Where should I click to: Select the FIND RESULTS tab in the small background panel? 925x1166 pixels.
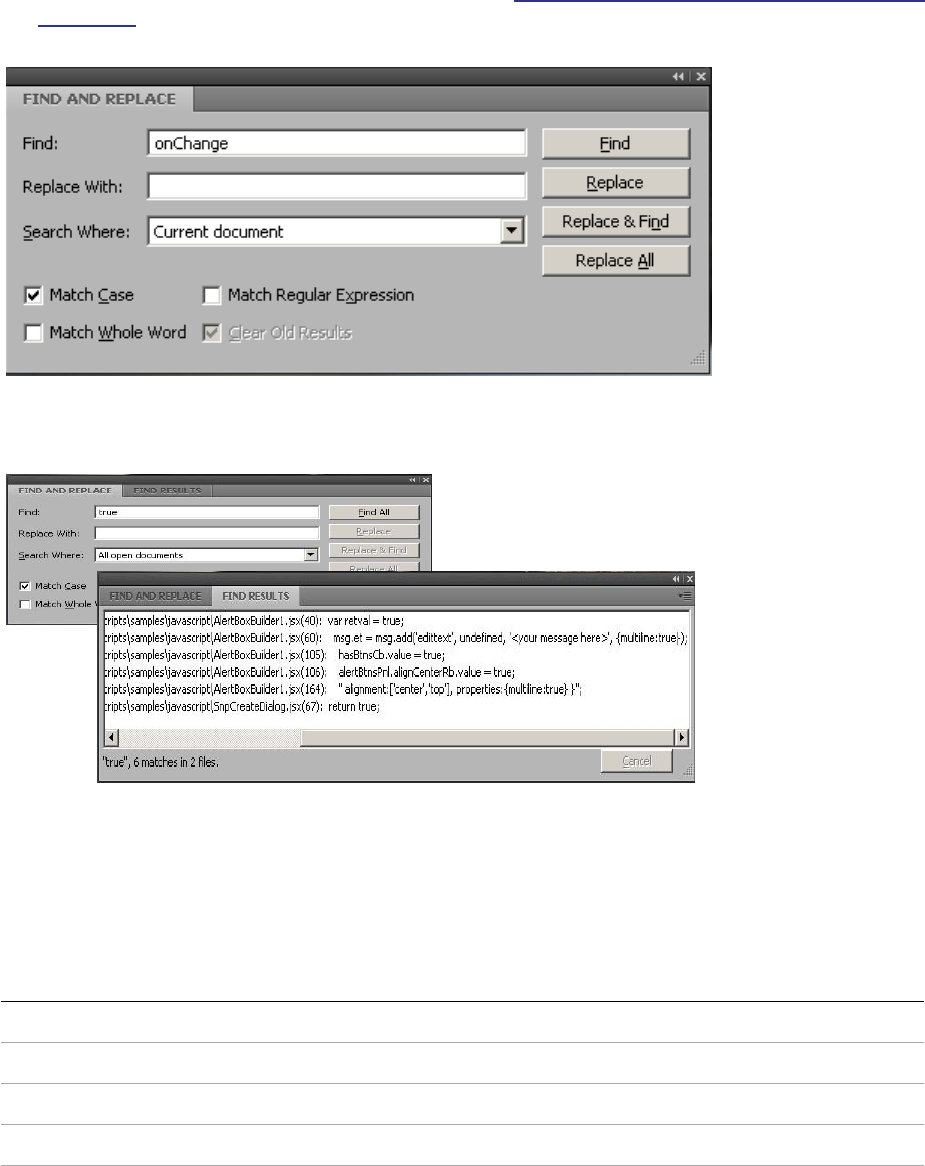(167, 491)
